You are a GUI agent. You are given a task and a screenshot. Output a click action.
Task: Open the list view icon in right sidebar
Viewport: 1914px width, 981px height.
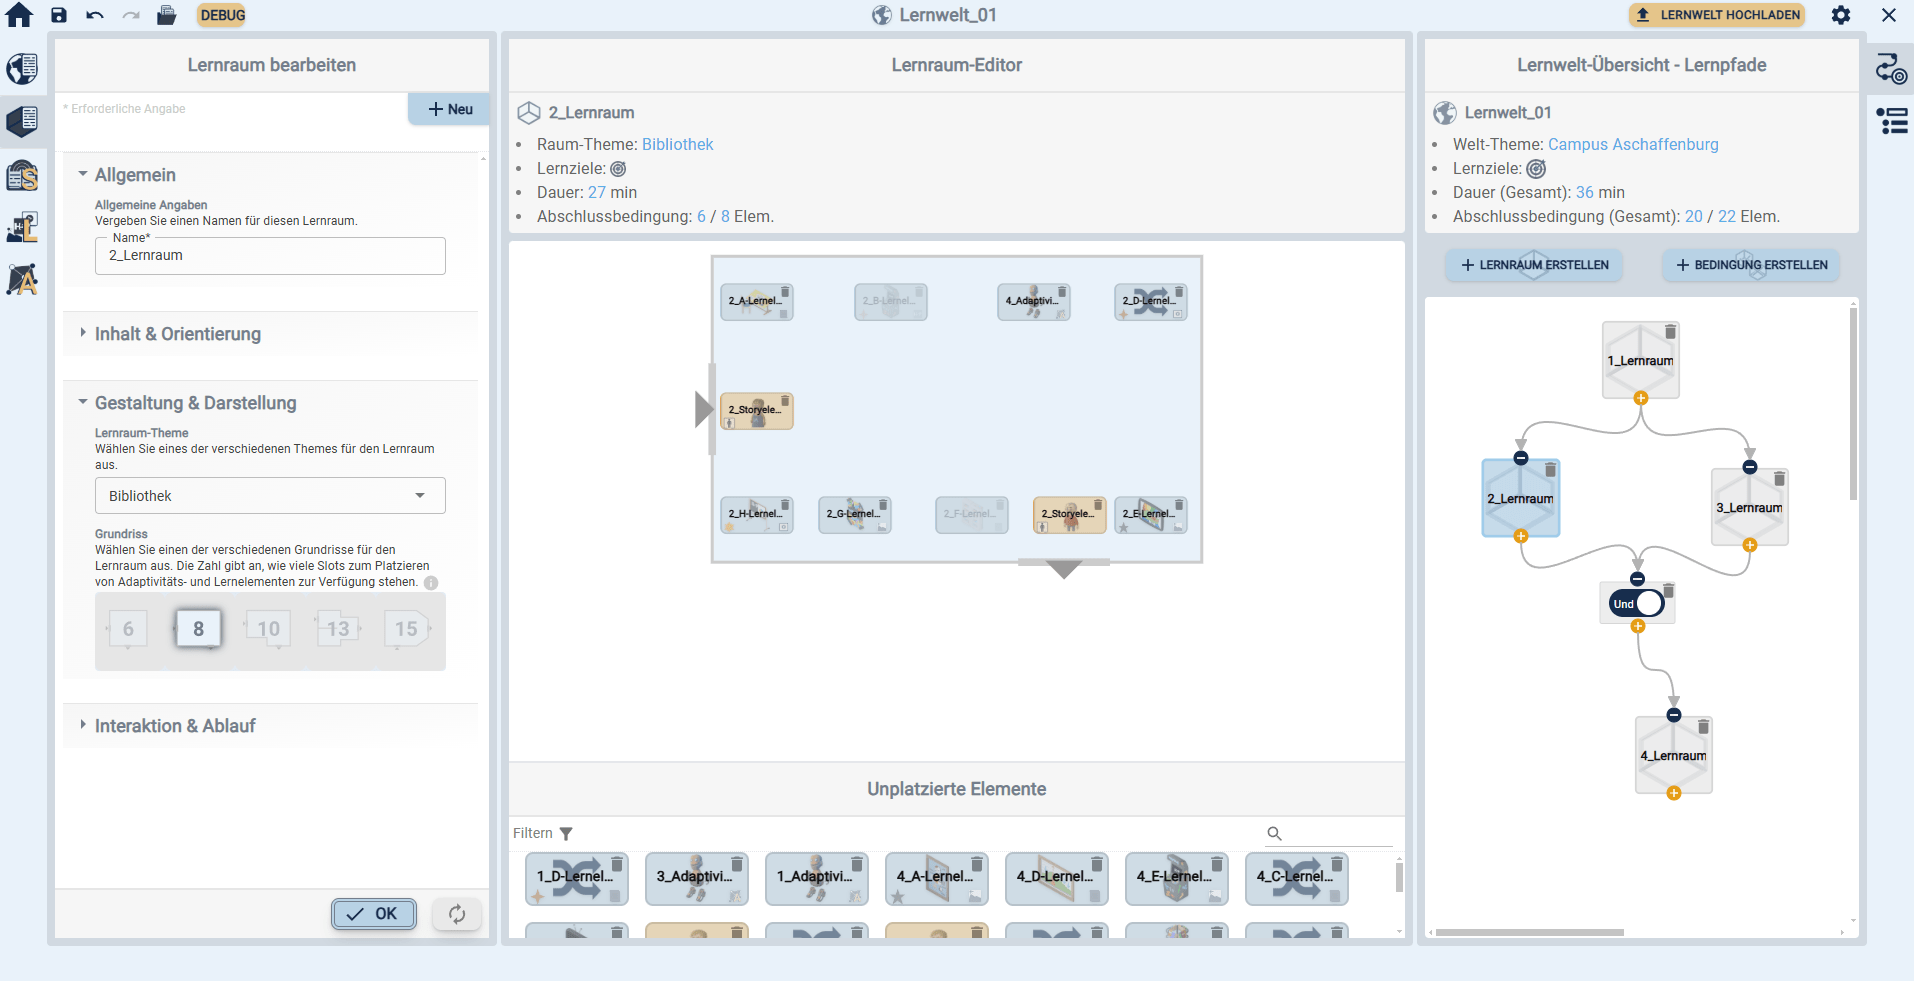click(x=1891, y=121)
